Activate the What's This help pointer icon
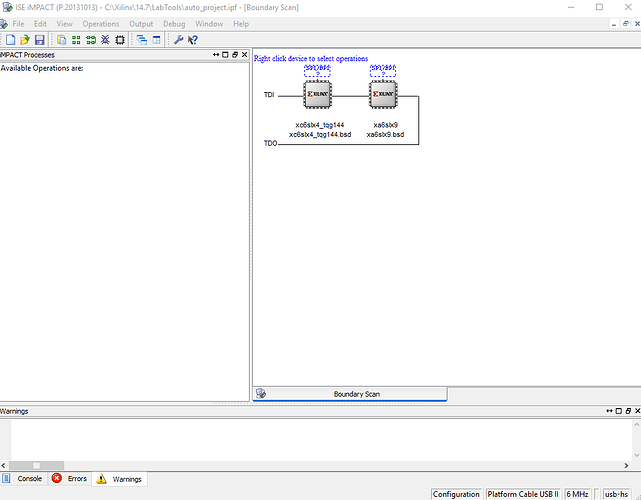The width and height of the screenshot is (641, 500). pos(193,40)
